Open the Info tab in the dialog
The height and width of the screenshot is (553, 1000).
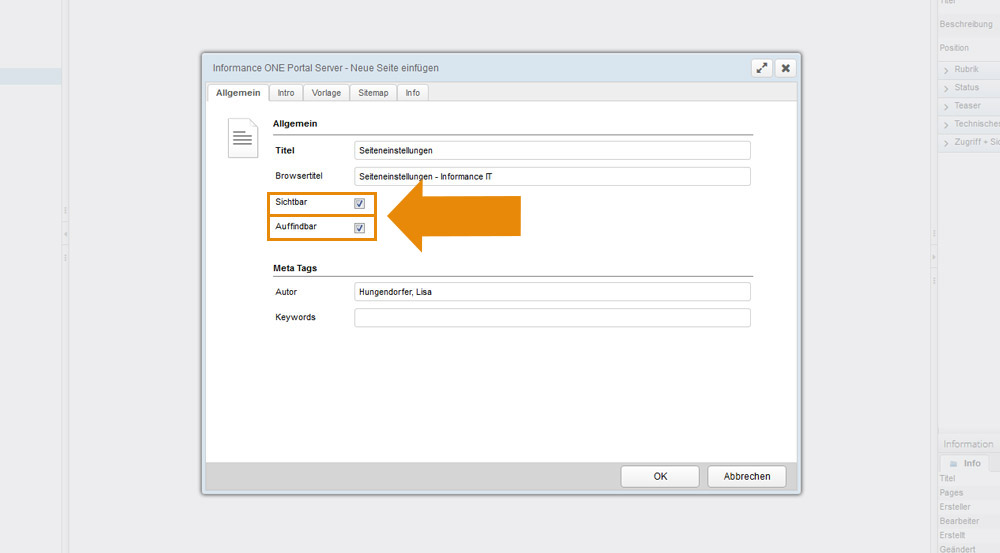coord(413,93)
